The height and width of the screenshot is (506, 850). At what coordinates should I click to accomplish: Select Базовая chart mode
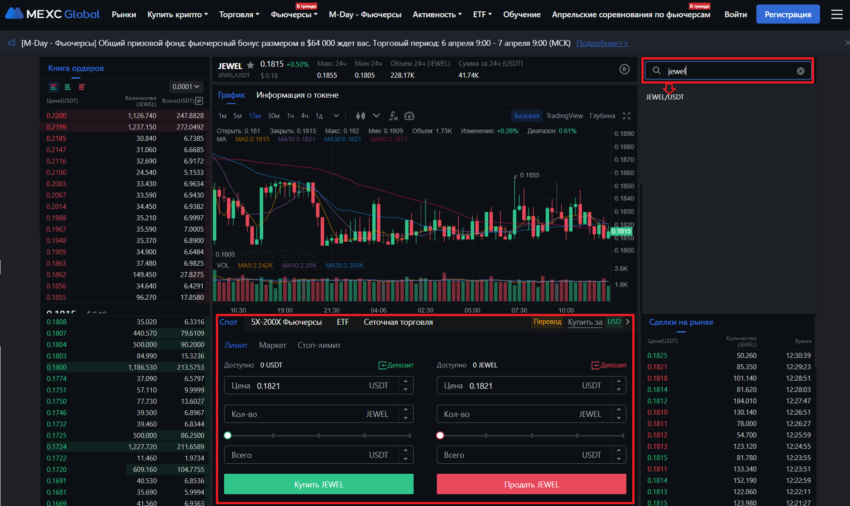(526, 116)
